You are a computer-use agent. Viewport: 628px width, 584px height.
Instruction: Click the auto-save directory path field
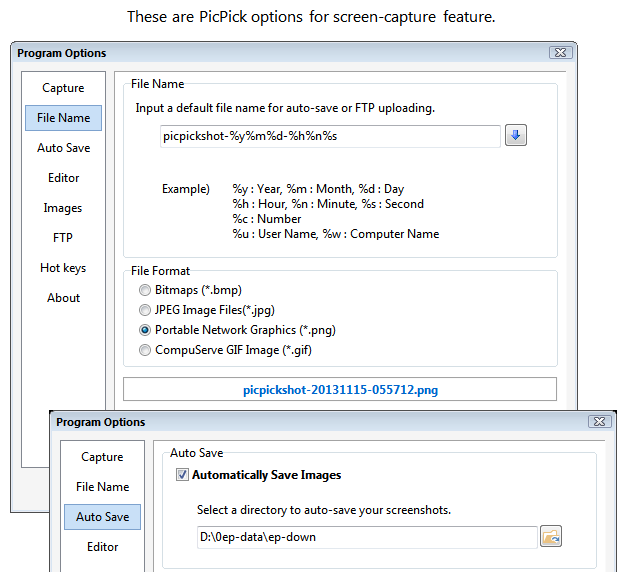(x=367, y=537)
